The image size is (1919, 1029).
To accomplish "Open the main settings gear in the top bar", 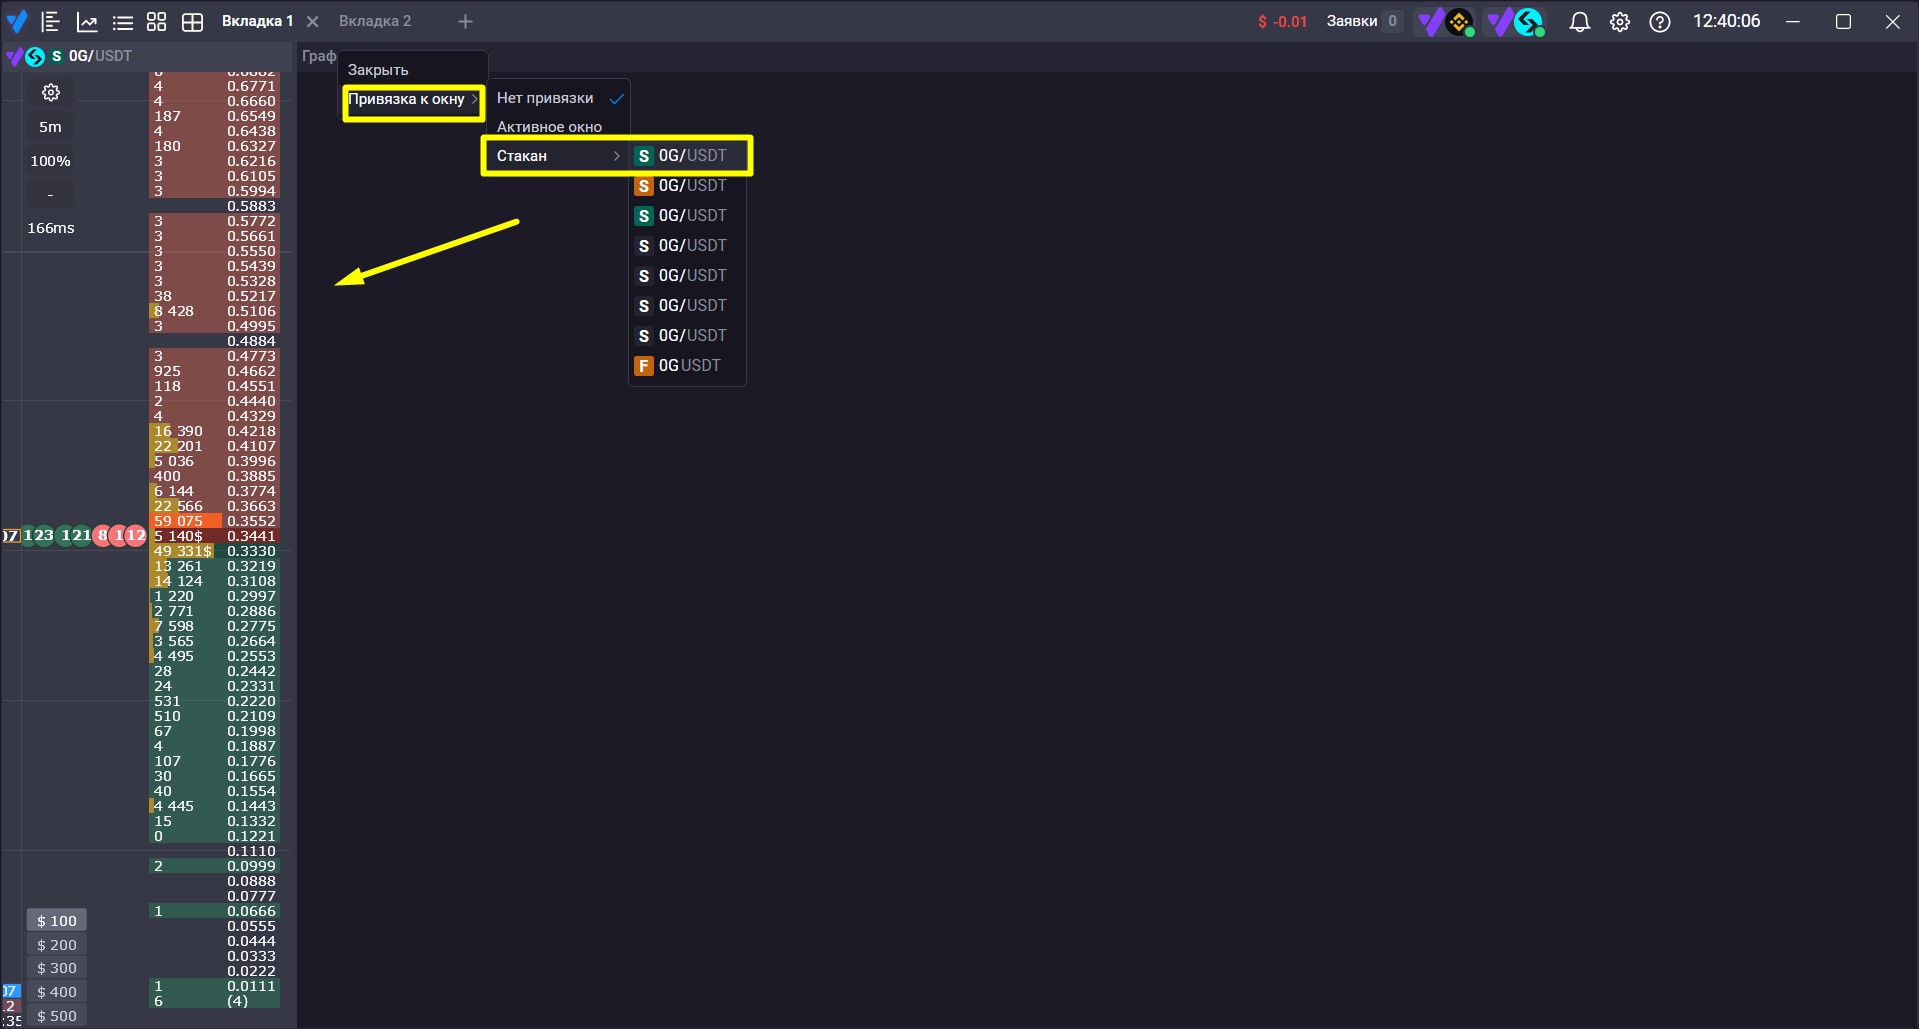I will tap(1620, 21).
